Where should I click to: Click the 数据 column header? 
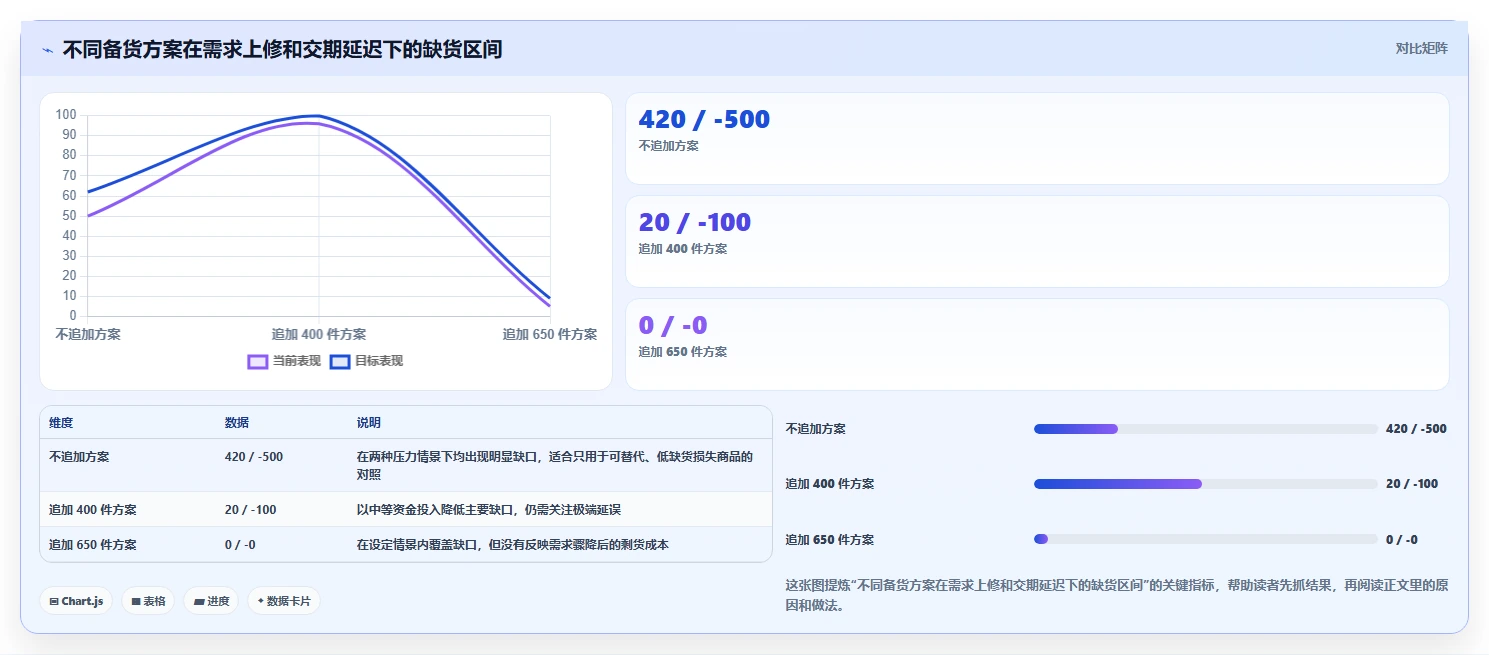pyautogui.click(x=237, y=423)
